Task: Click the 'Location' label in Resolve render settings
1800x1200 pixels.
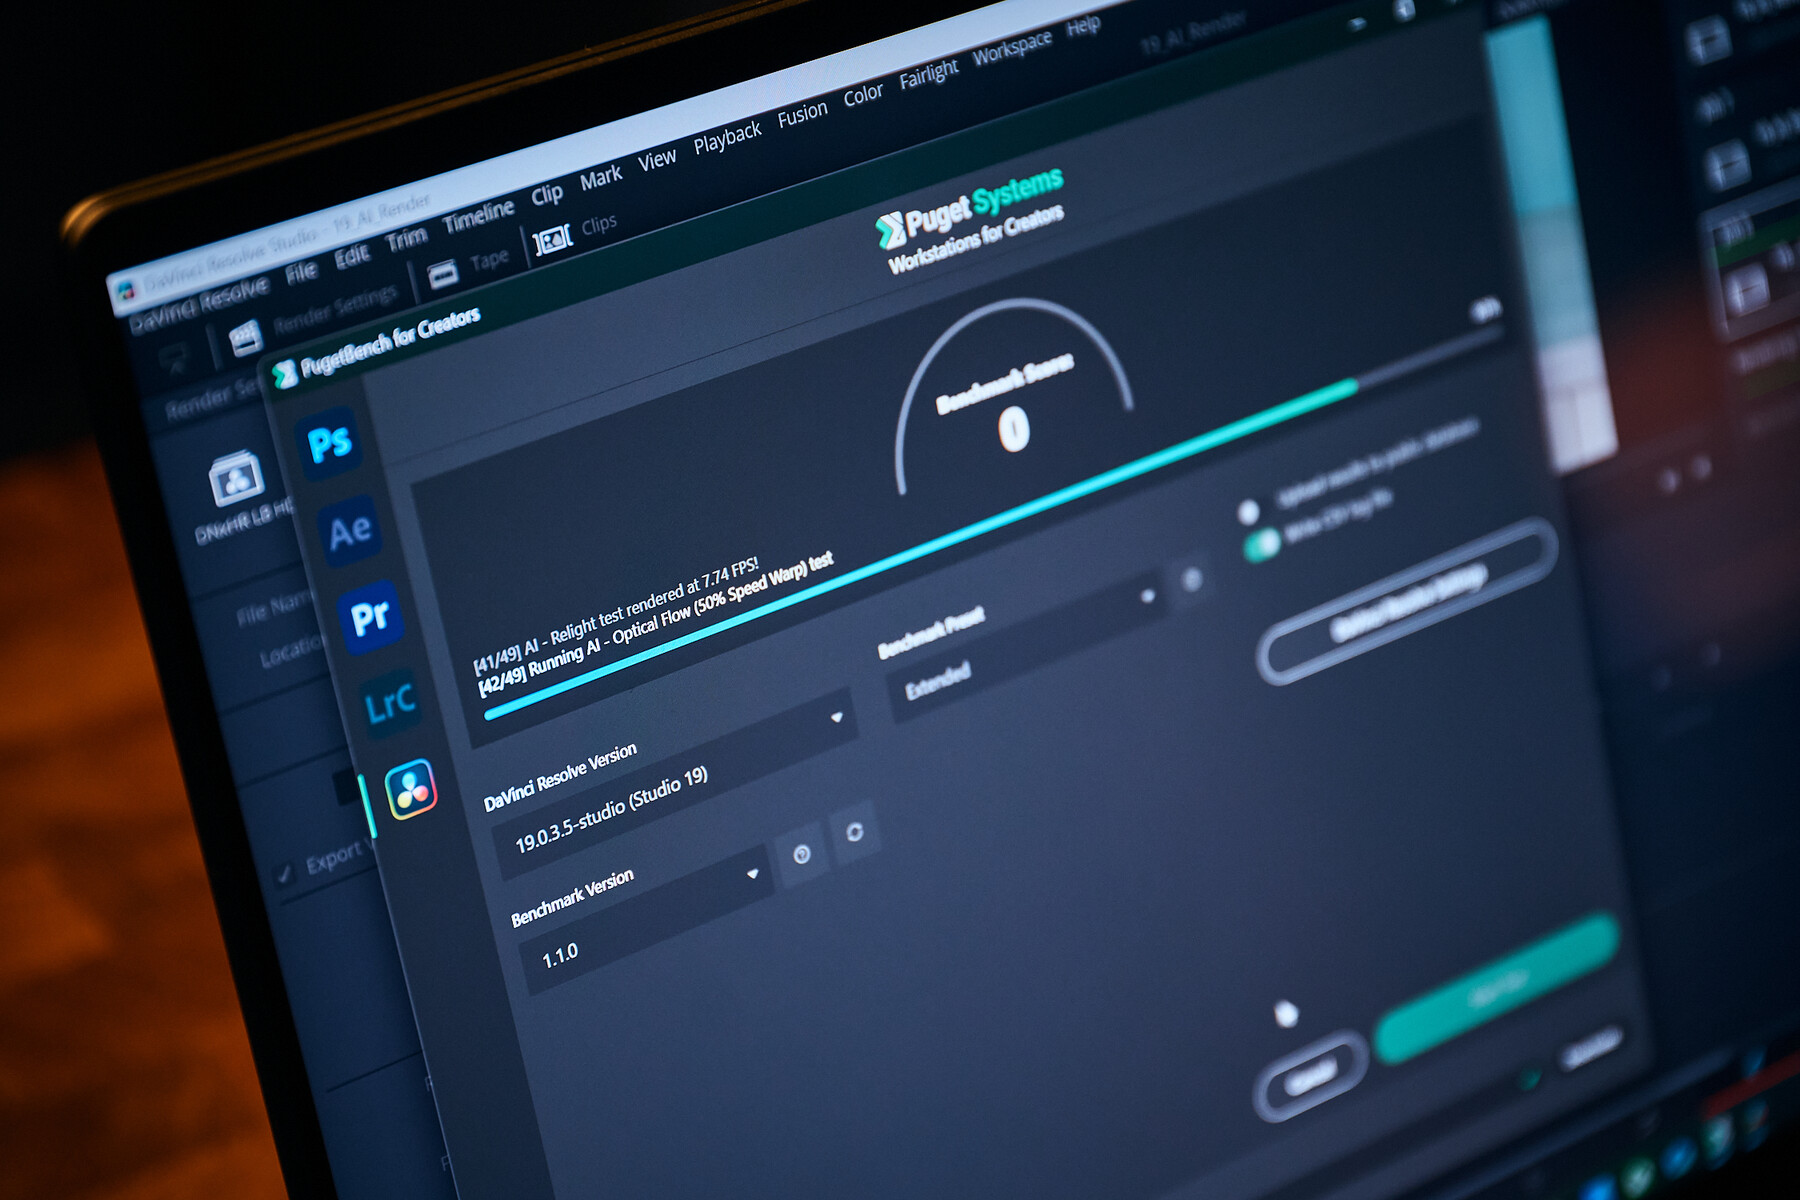Action: (291, 649)
